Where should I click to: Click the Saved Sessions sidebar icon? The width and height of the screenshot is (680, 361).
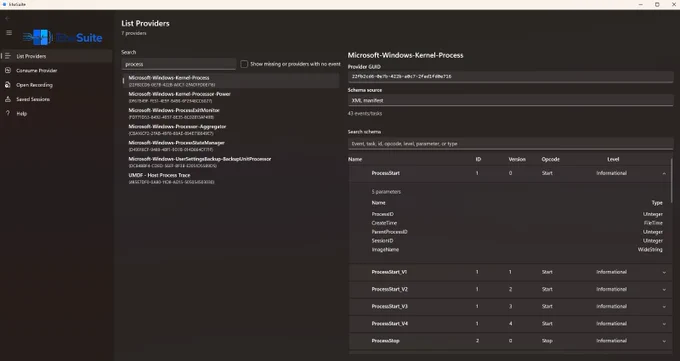coord(8,99)
